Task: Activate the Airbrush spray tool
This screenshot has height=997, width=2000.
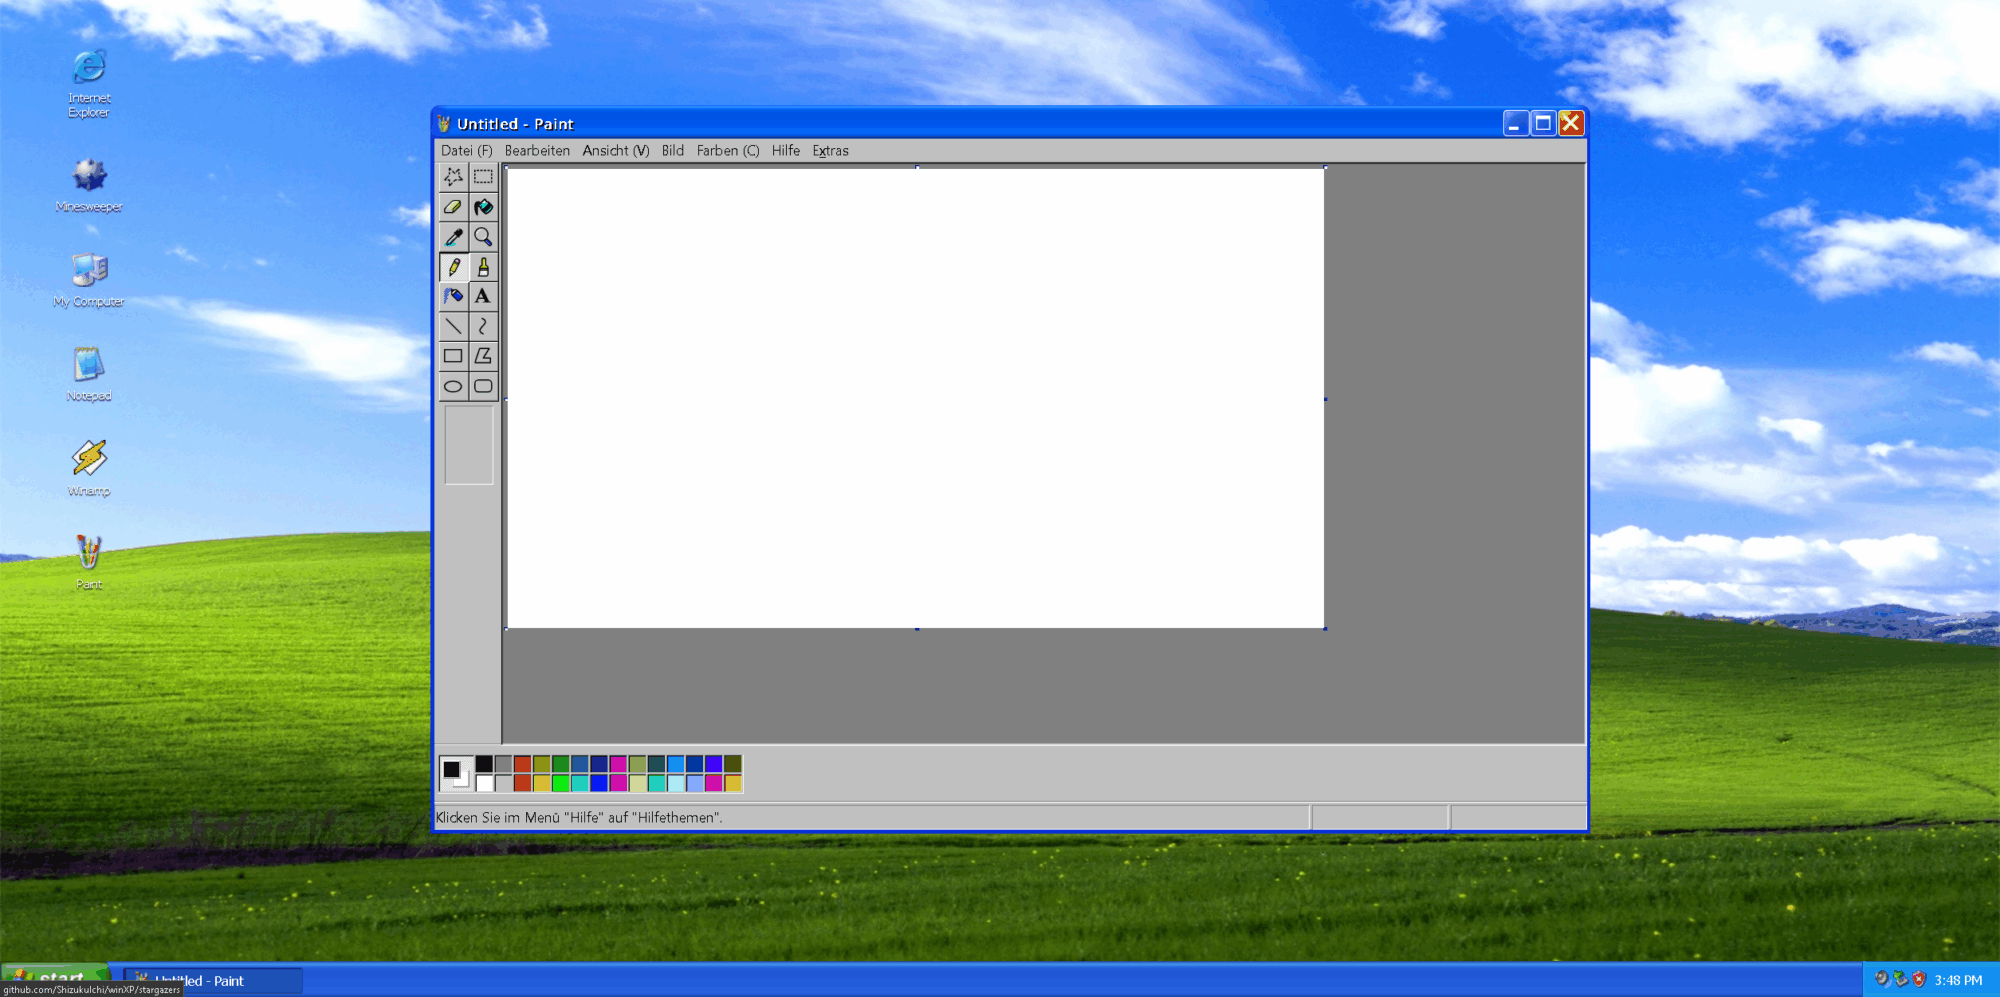Action: pos(453,296)
